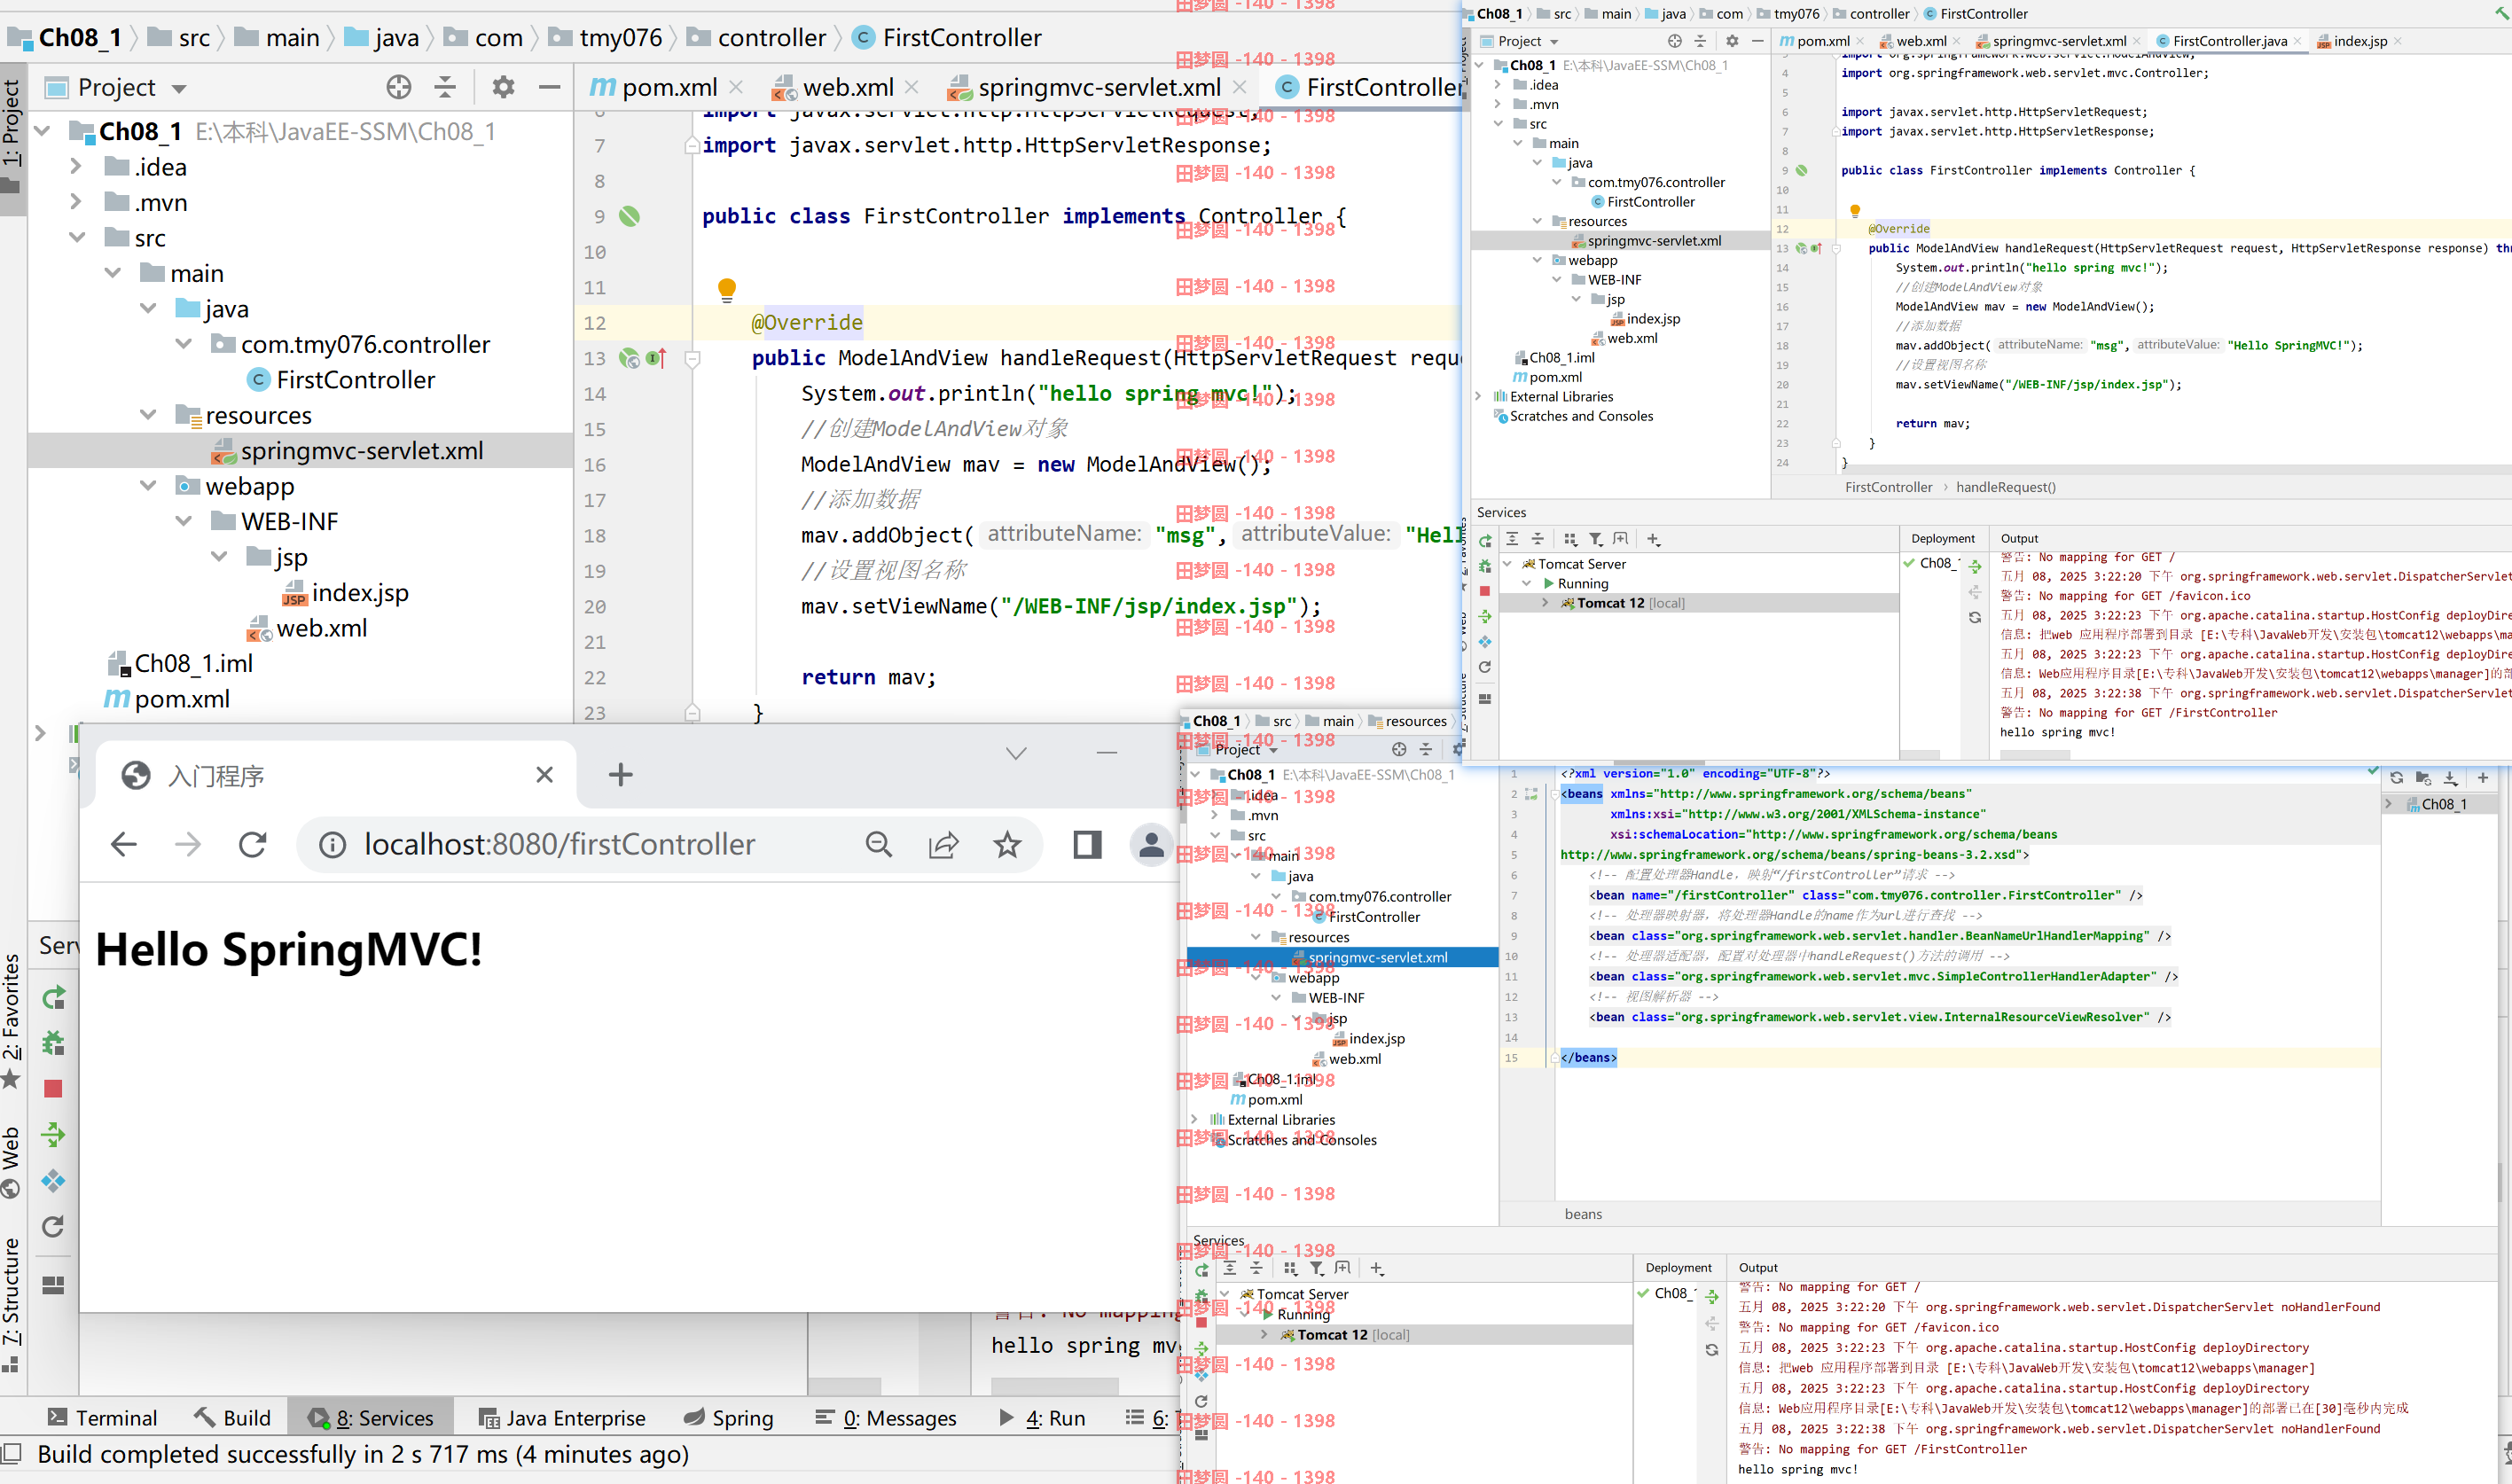Collapse resources folder in left Project tree

tap(148, 415)
